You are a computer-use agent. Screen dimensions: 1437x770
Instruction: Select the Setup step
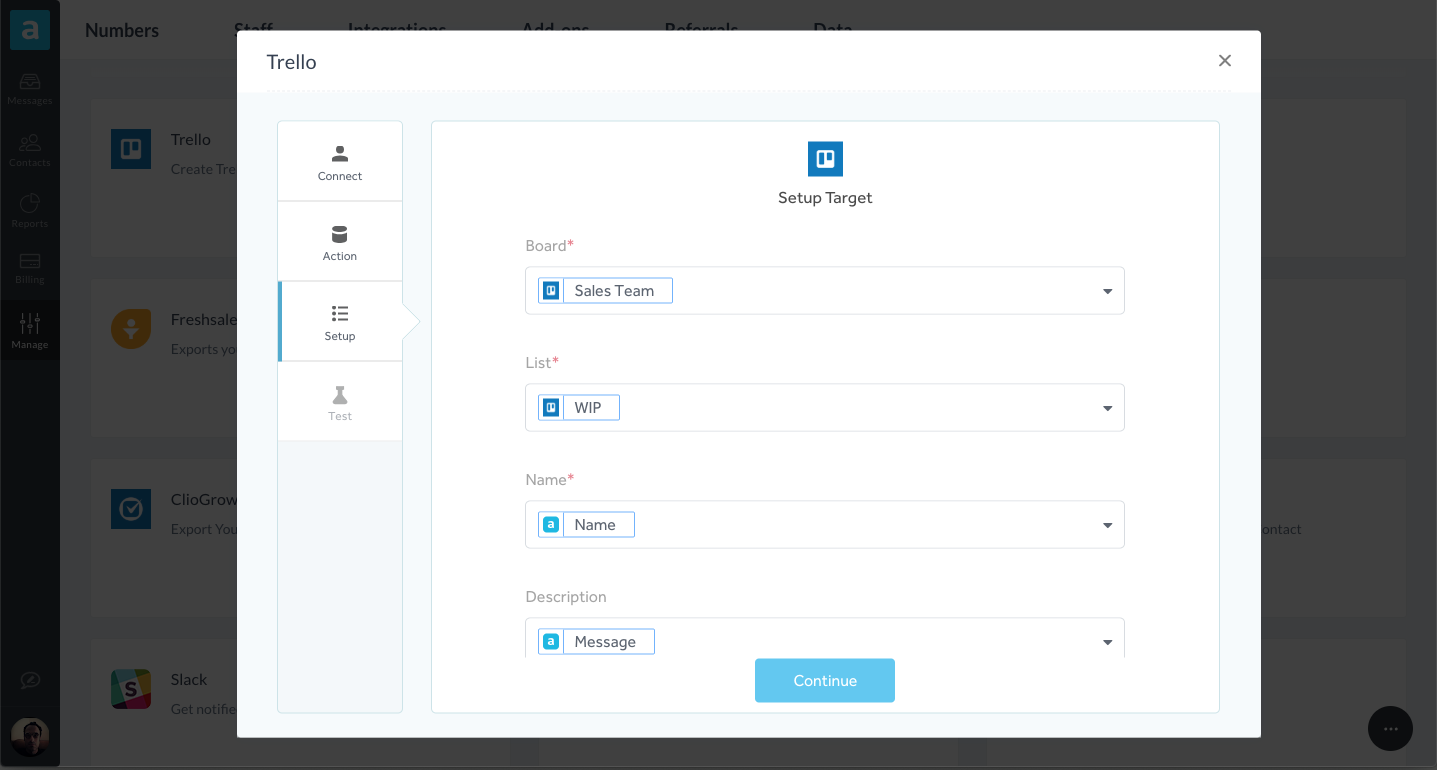(x=340, y=322)
